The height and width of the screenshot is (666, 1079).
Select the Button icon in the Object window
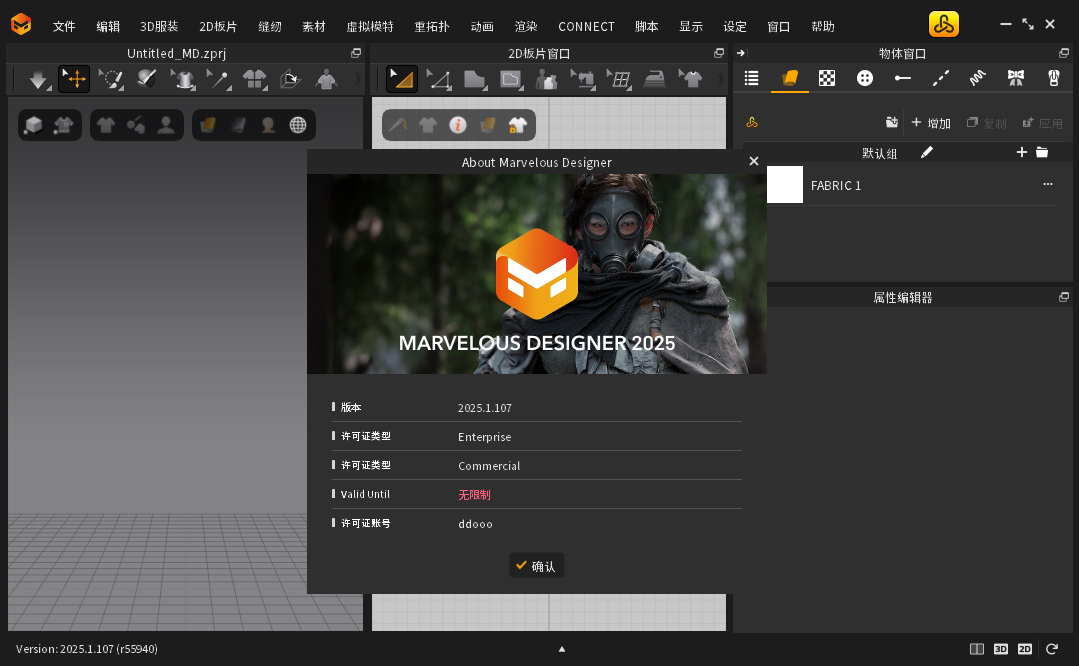863,77
